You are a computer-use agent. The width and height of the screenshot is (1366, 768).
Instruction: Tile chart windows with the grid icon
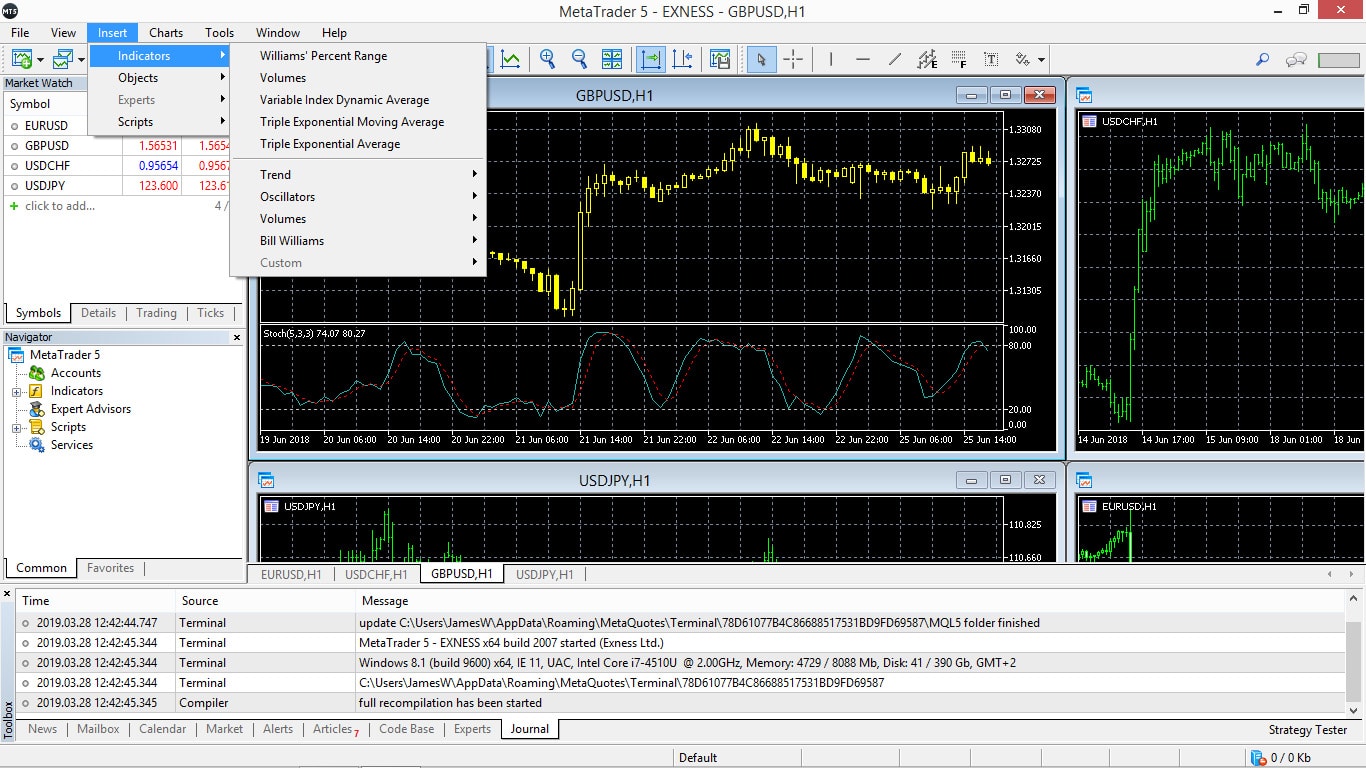612,59
